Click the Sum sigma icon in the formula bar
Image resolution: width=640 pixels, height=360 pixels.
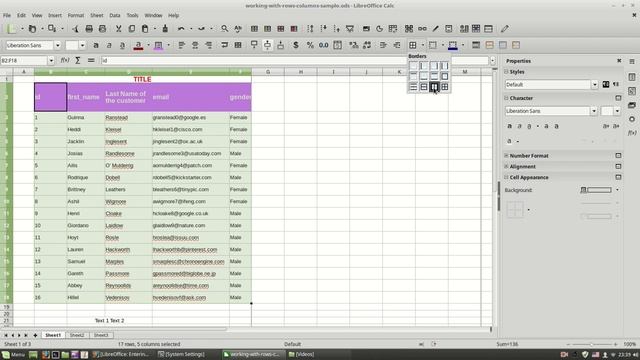pos(78,60)
